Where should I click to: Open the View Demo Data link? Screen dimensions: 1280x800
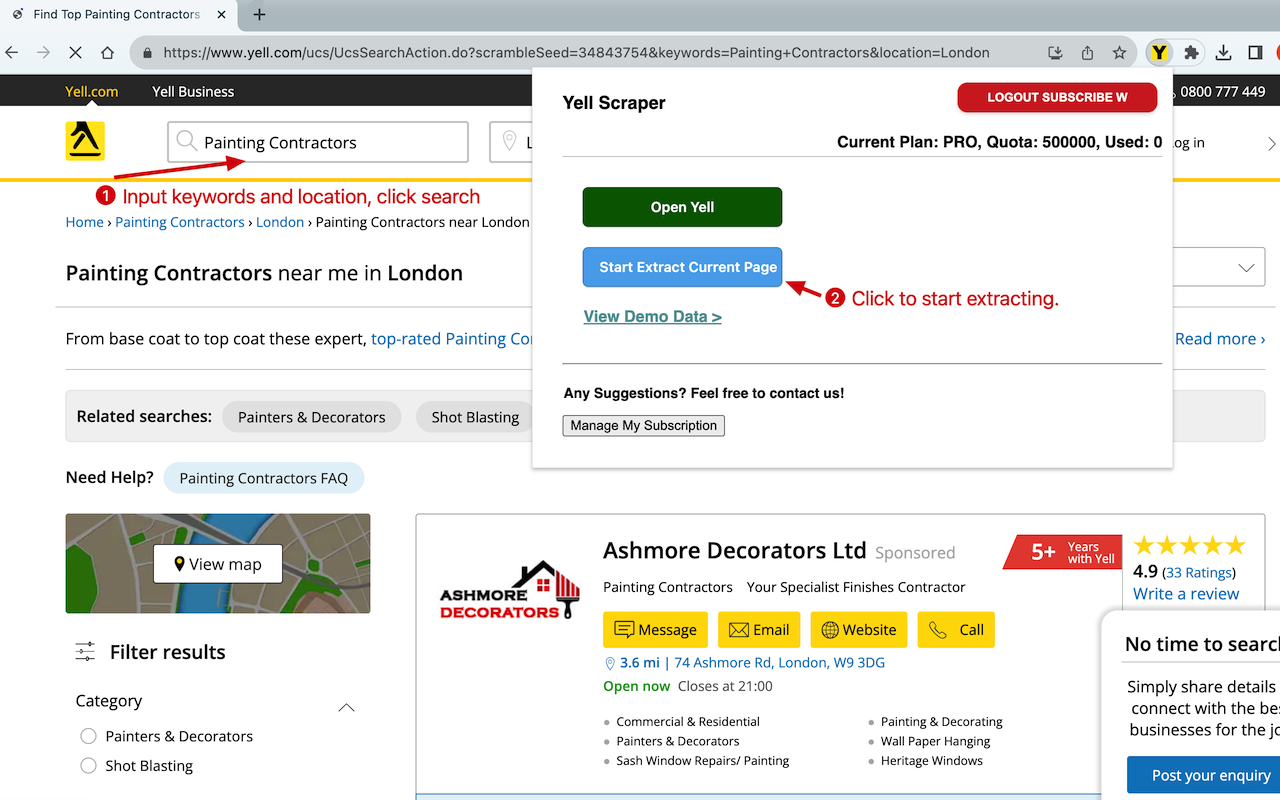[652, 317]
